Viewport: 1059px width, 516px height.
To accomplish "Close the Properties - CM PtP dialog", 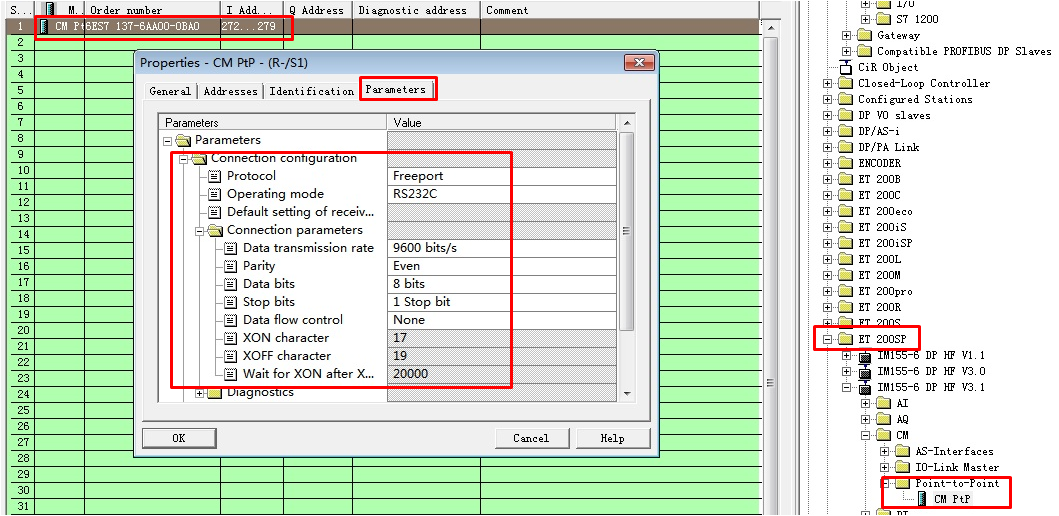I will pyautogui.click(x=638, y=63).
